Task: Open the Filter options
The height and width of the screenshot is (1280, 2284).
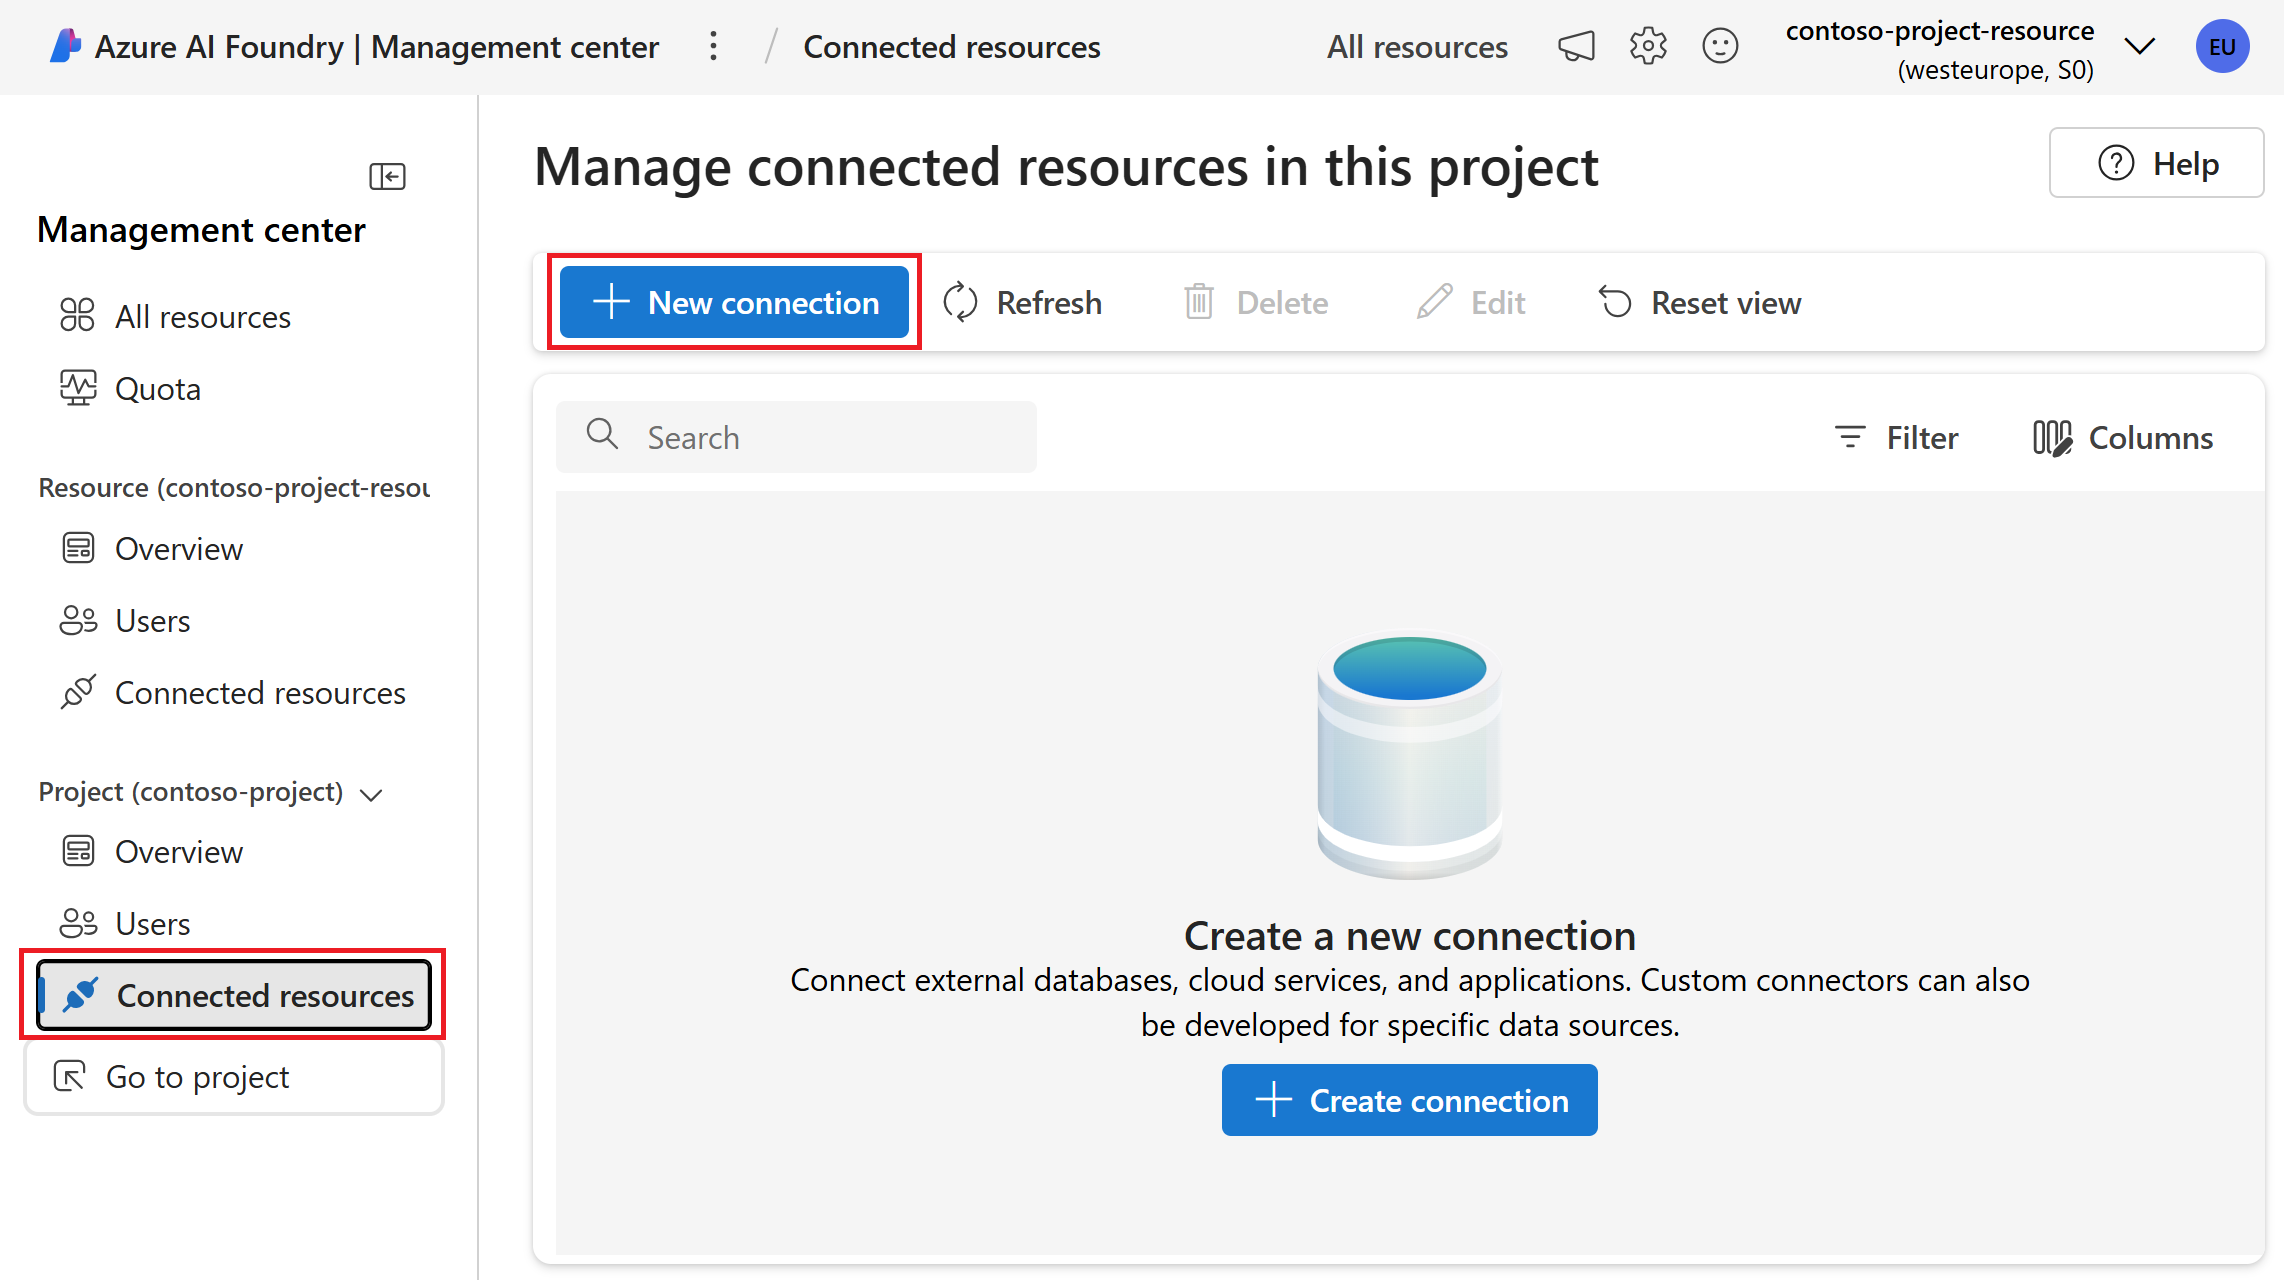Action: click(1896, 437)
